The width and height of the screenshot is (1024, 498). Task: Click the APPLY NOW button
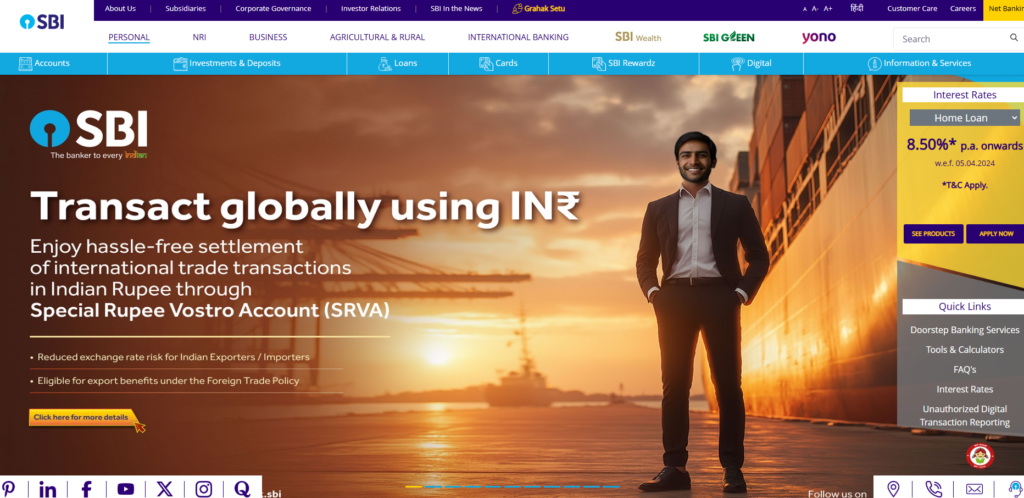(995, 234)
